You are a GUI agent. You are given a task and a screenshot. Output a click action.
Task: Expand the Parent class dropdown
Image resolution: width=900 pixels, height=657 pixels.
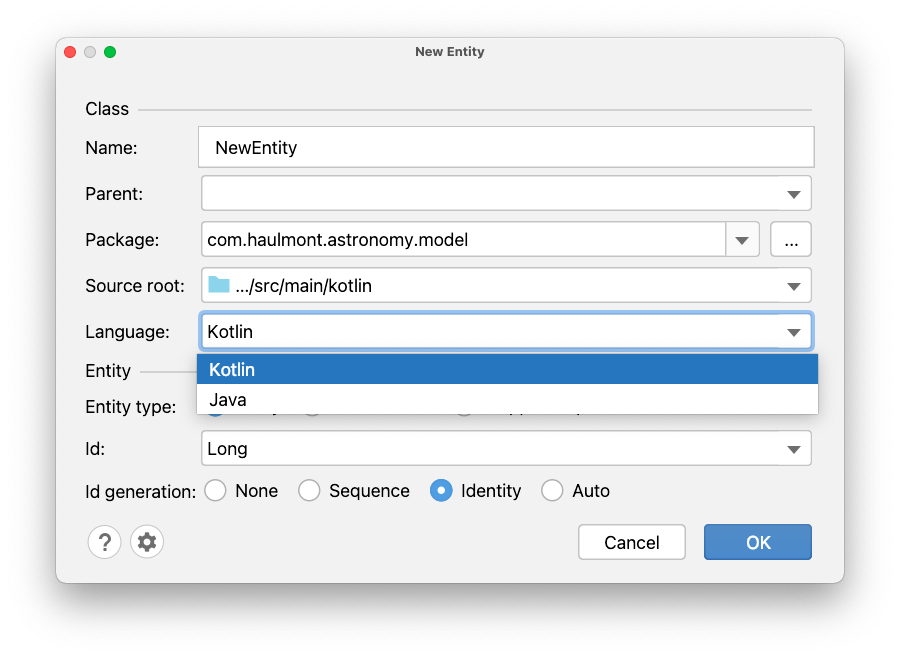(x=795, y=193)
